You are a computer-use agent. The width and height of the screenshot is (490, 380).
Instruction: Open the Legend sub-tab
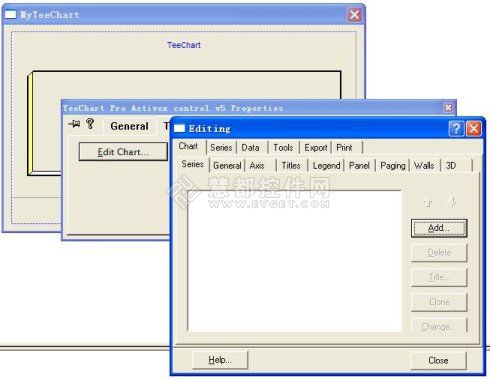click(x=326, y=166)
